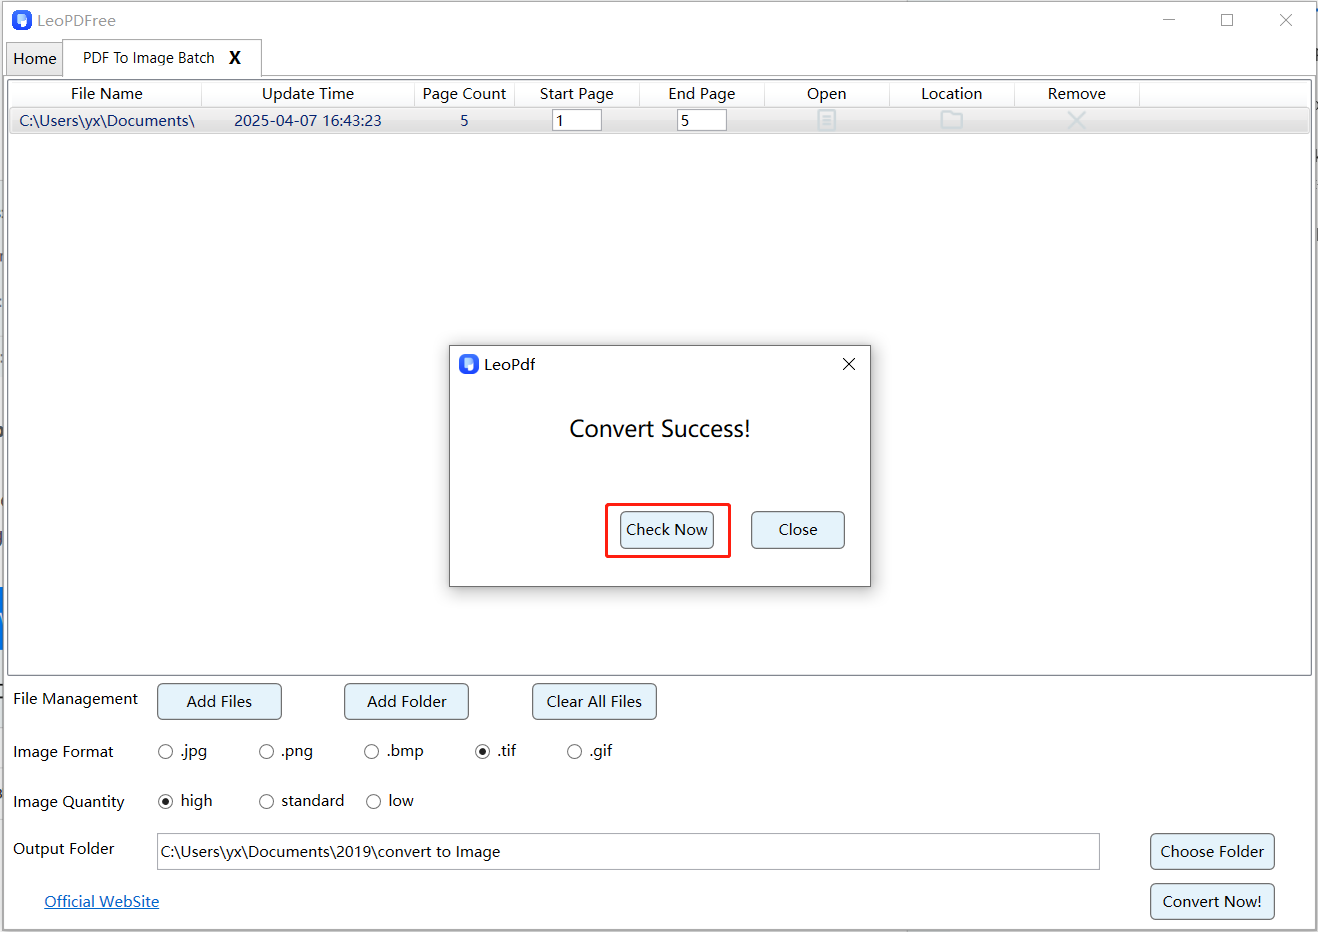Close the PDF To Image Batch tab
Screen dimensions: 1318x932
(235, 58)
